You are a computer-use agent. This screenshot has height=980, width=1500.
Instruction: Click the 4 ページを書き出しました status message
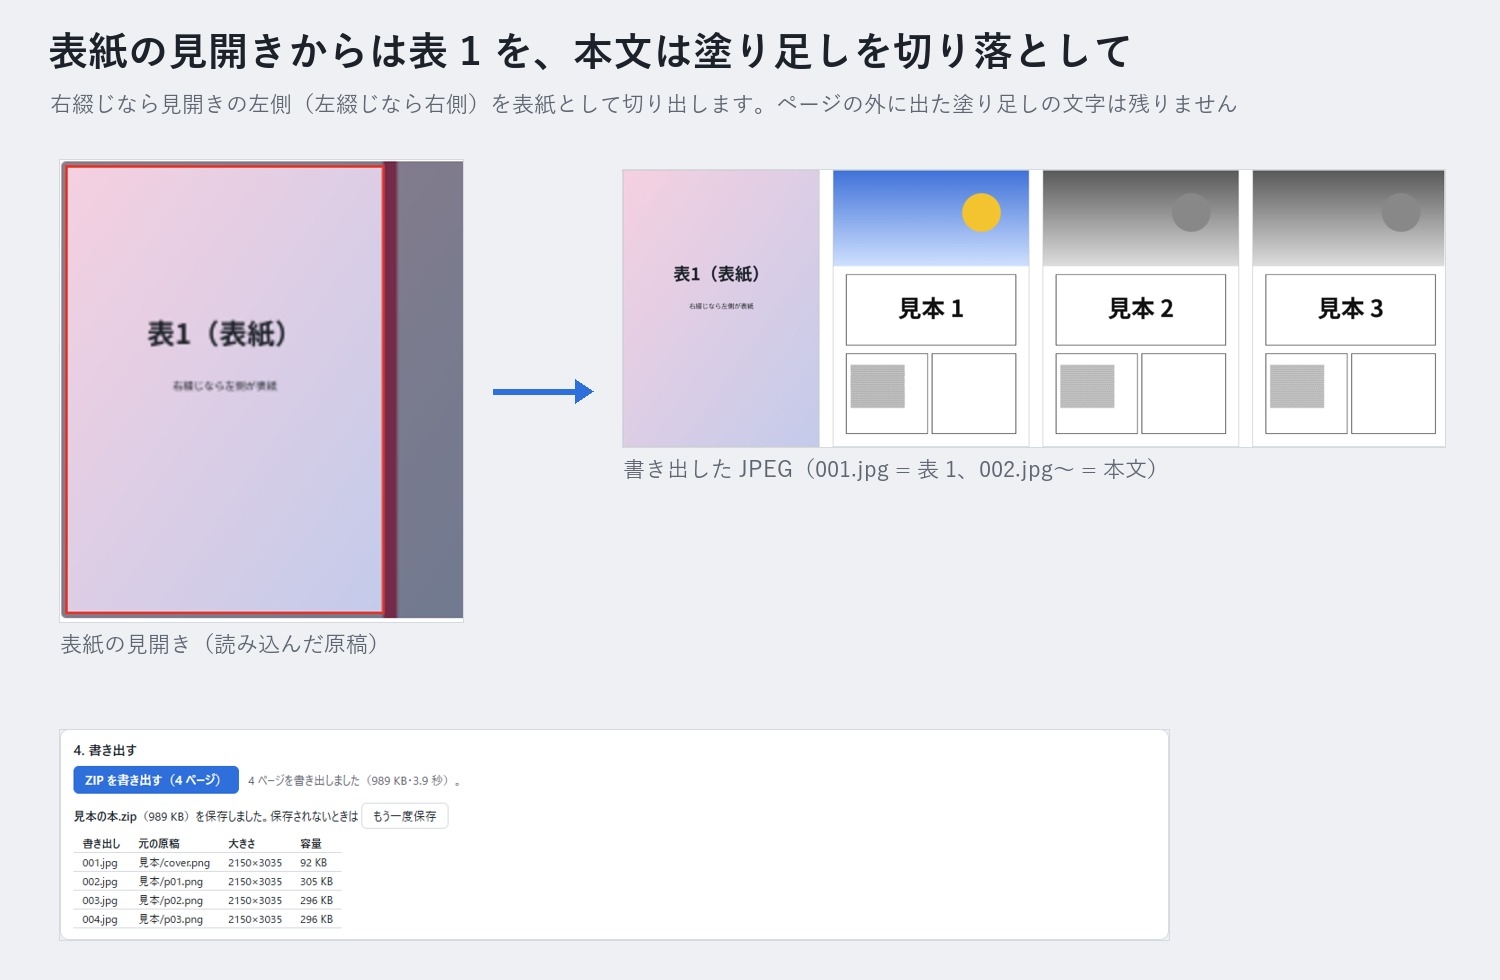(x=354, y=780)
